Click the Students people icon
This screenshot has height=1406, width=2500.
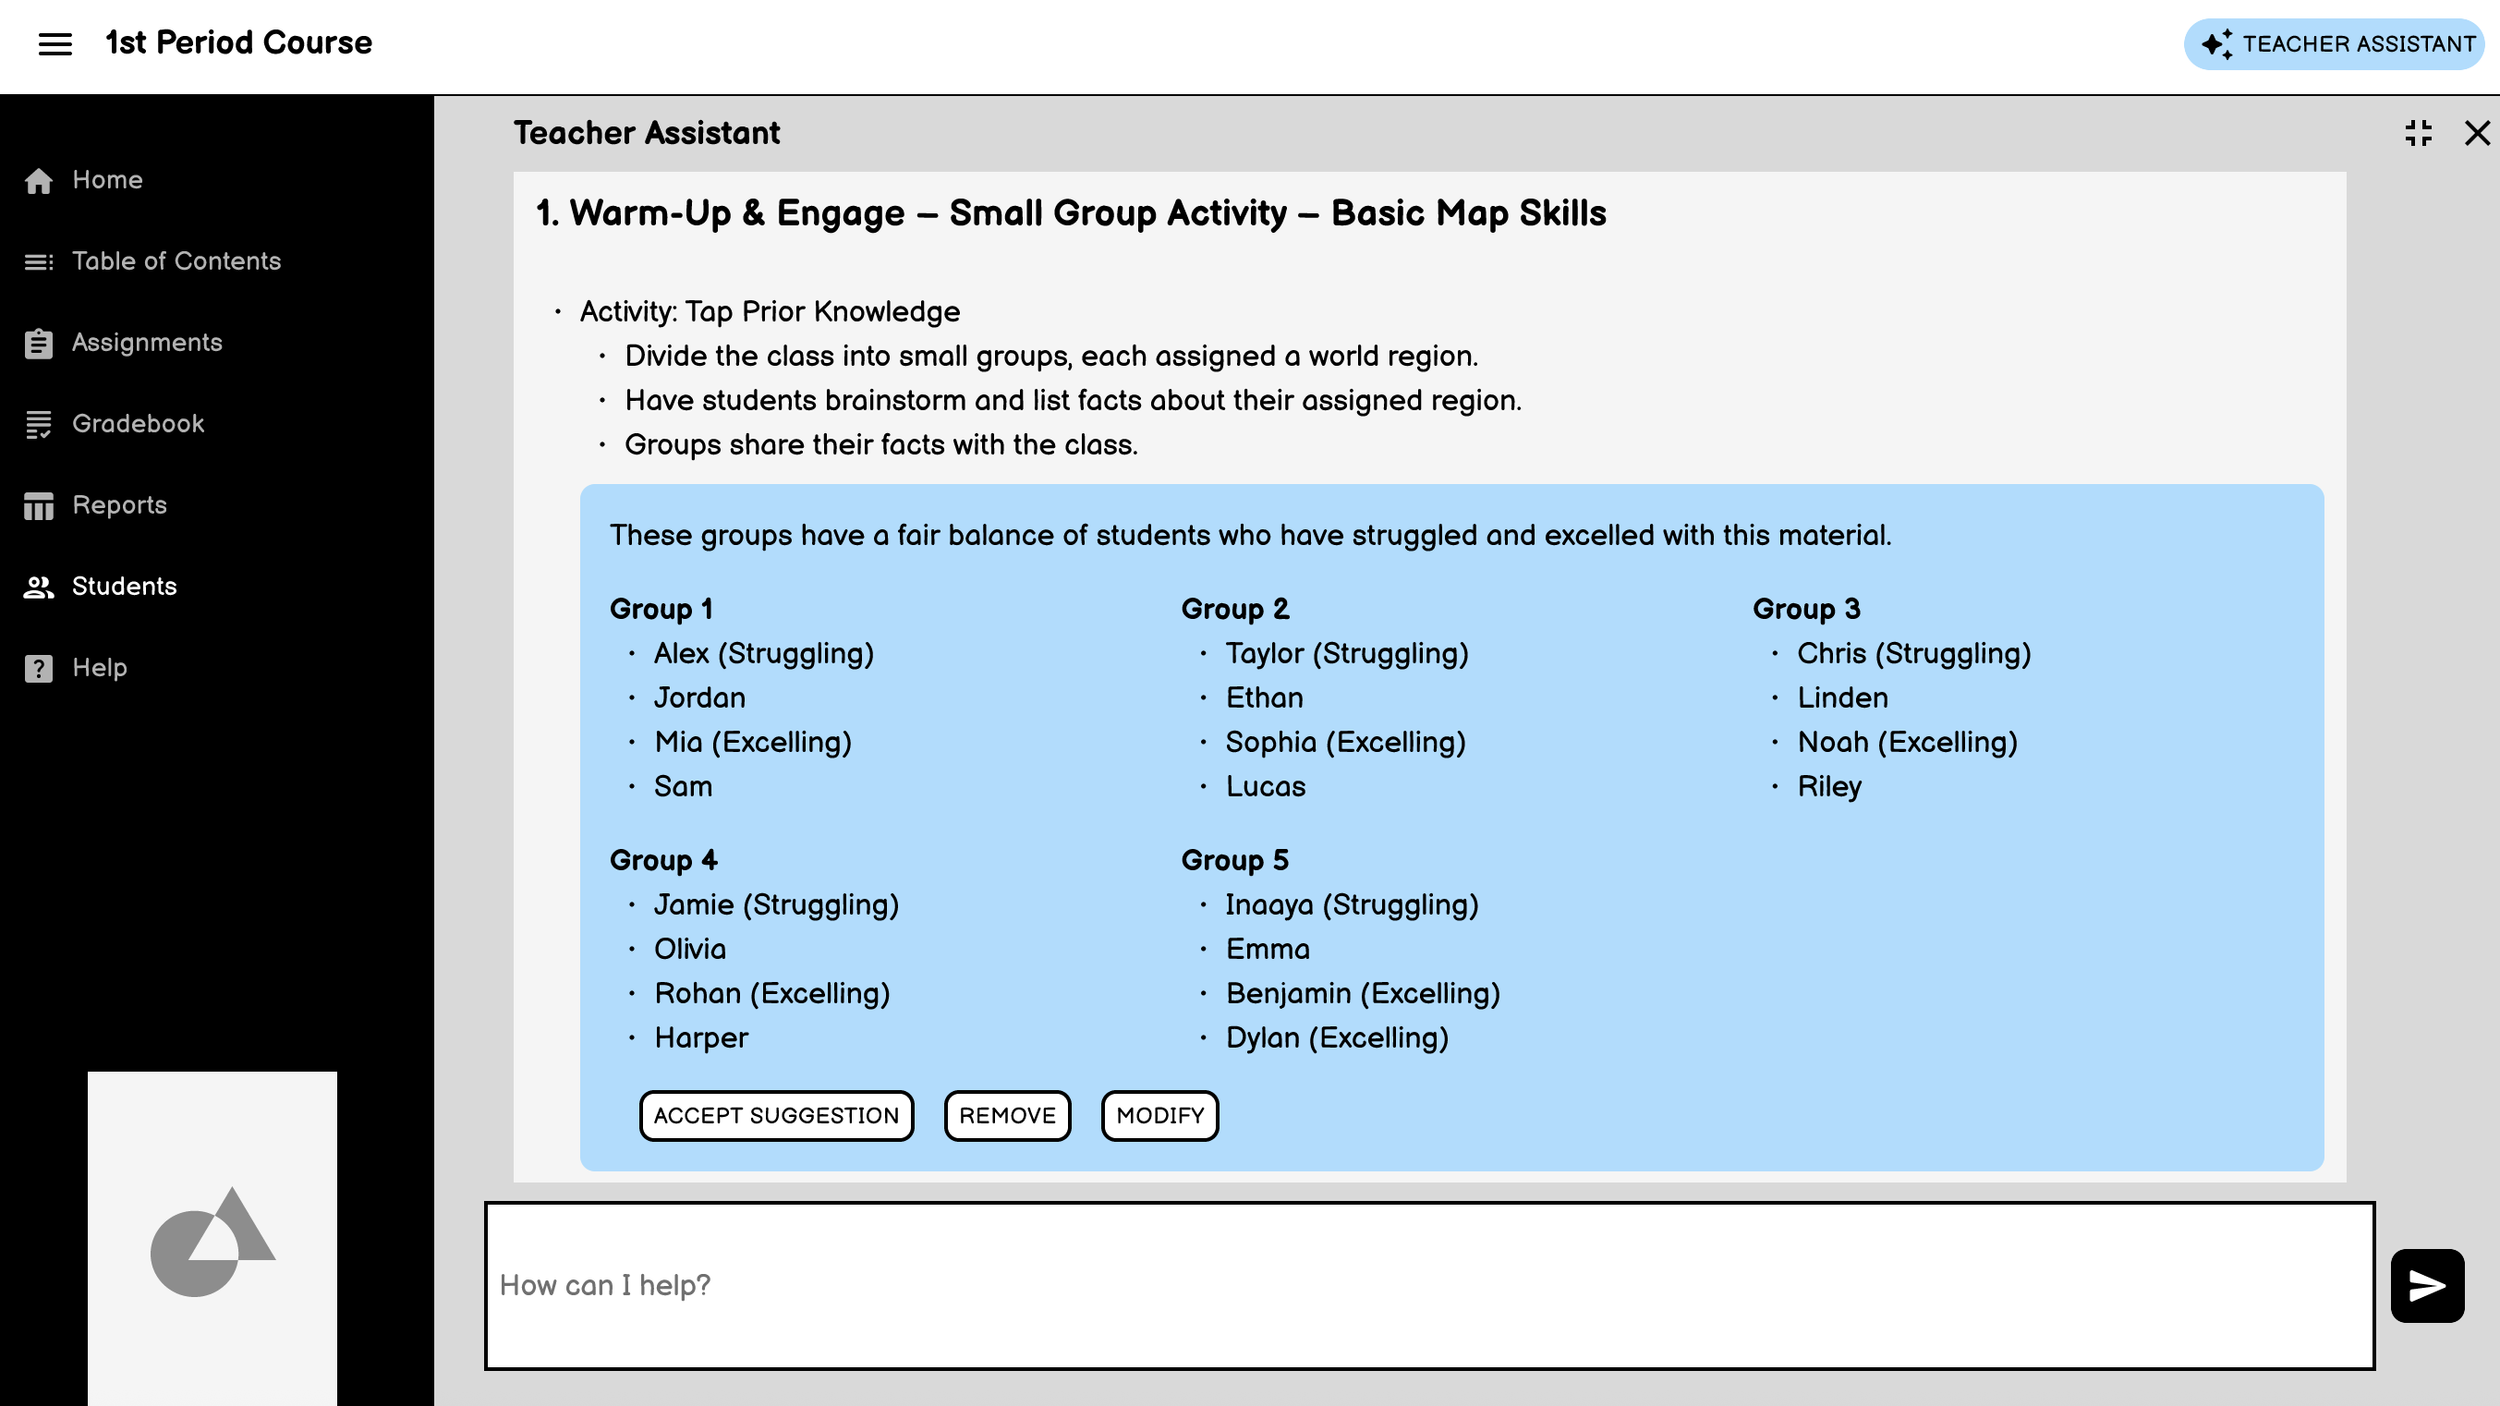tap(39, 587)
